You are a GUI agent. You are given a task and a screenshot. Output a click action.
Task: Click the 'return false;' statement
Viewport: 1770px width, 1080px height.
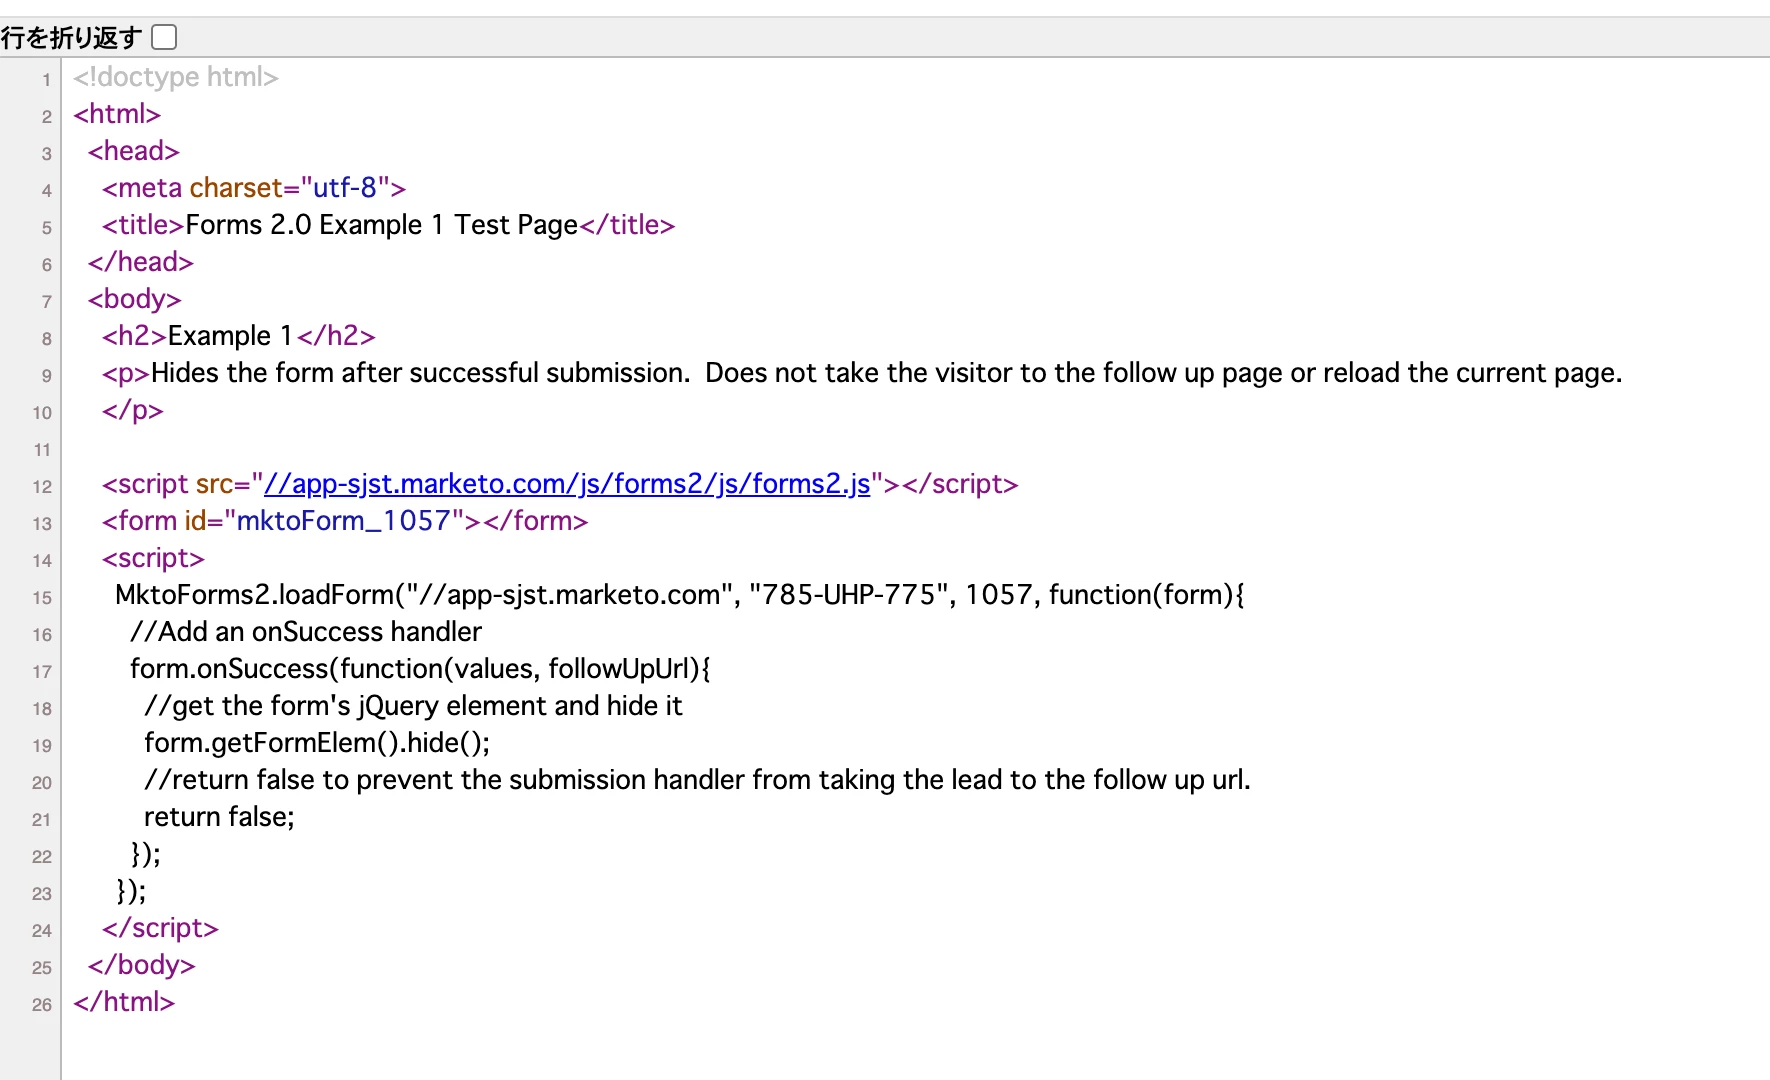pos(219,817)
